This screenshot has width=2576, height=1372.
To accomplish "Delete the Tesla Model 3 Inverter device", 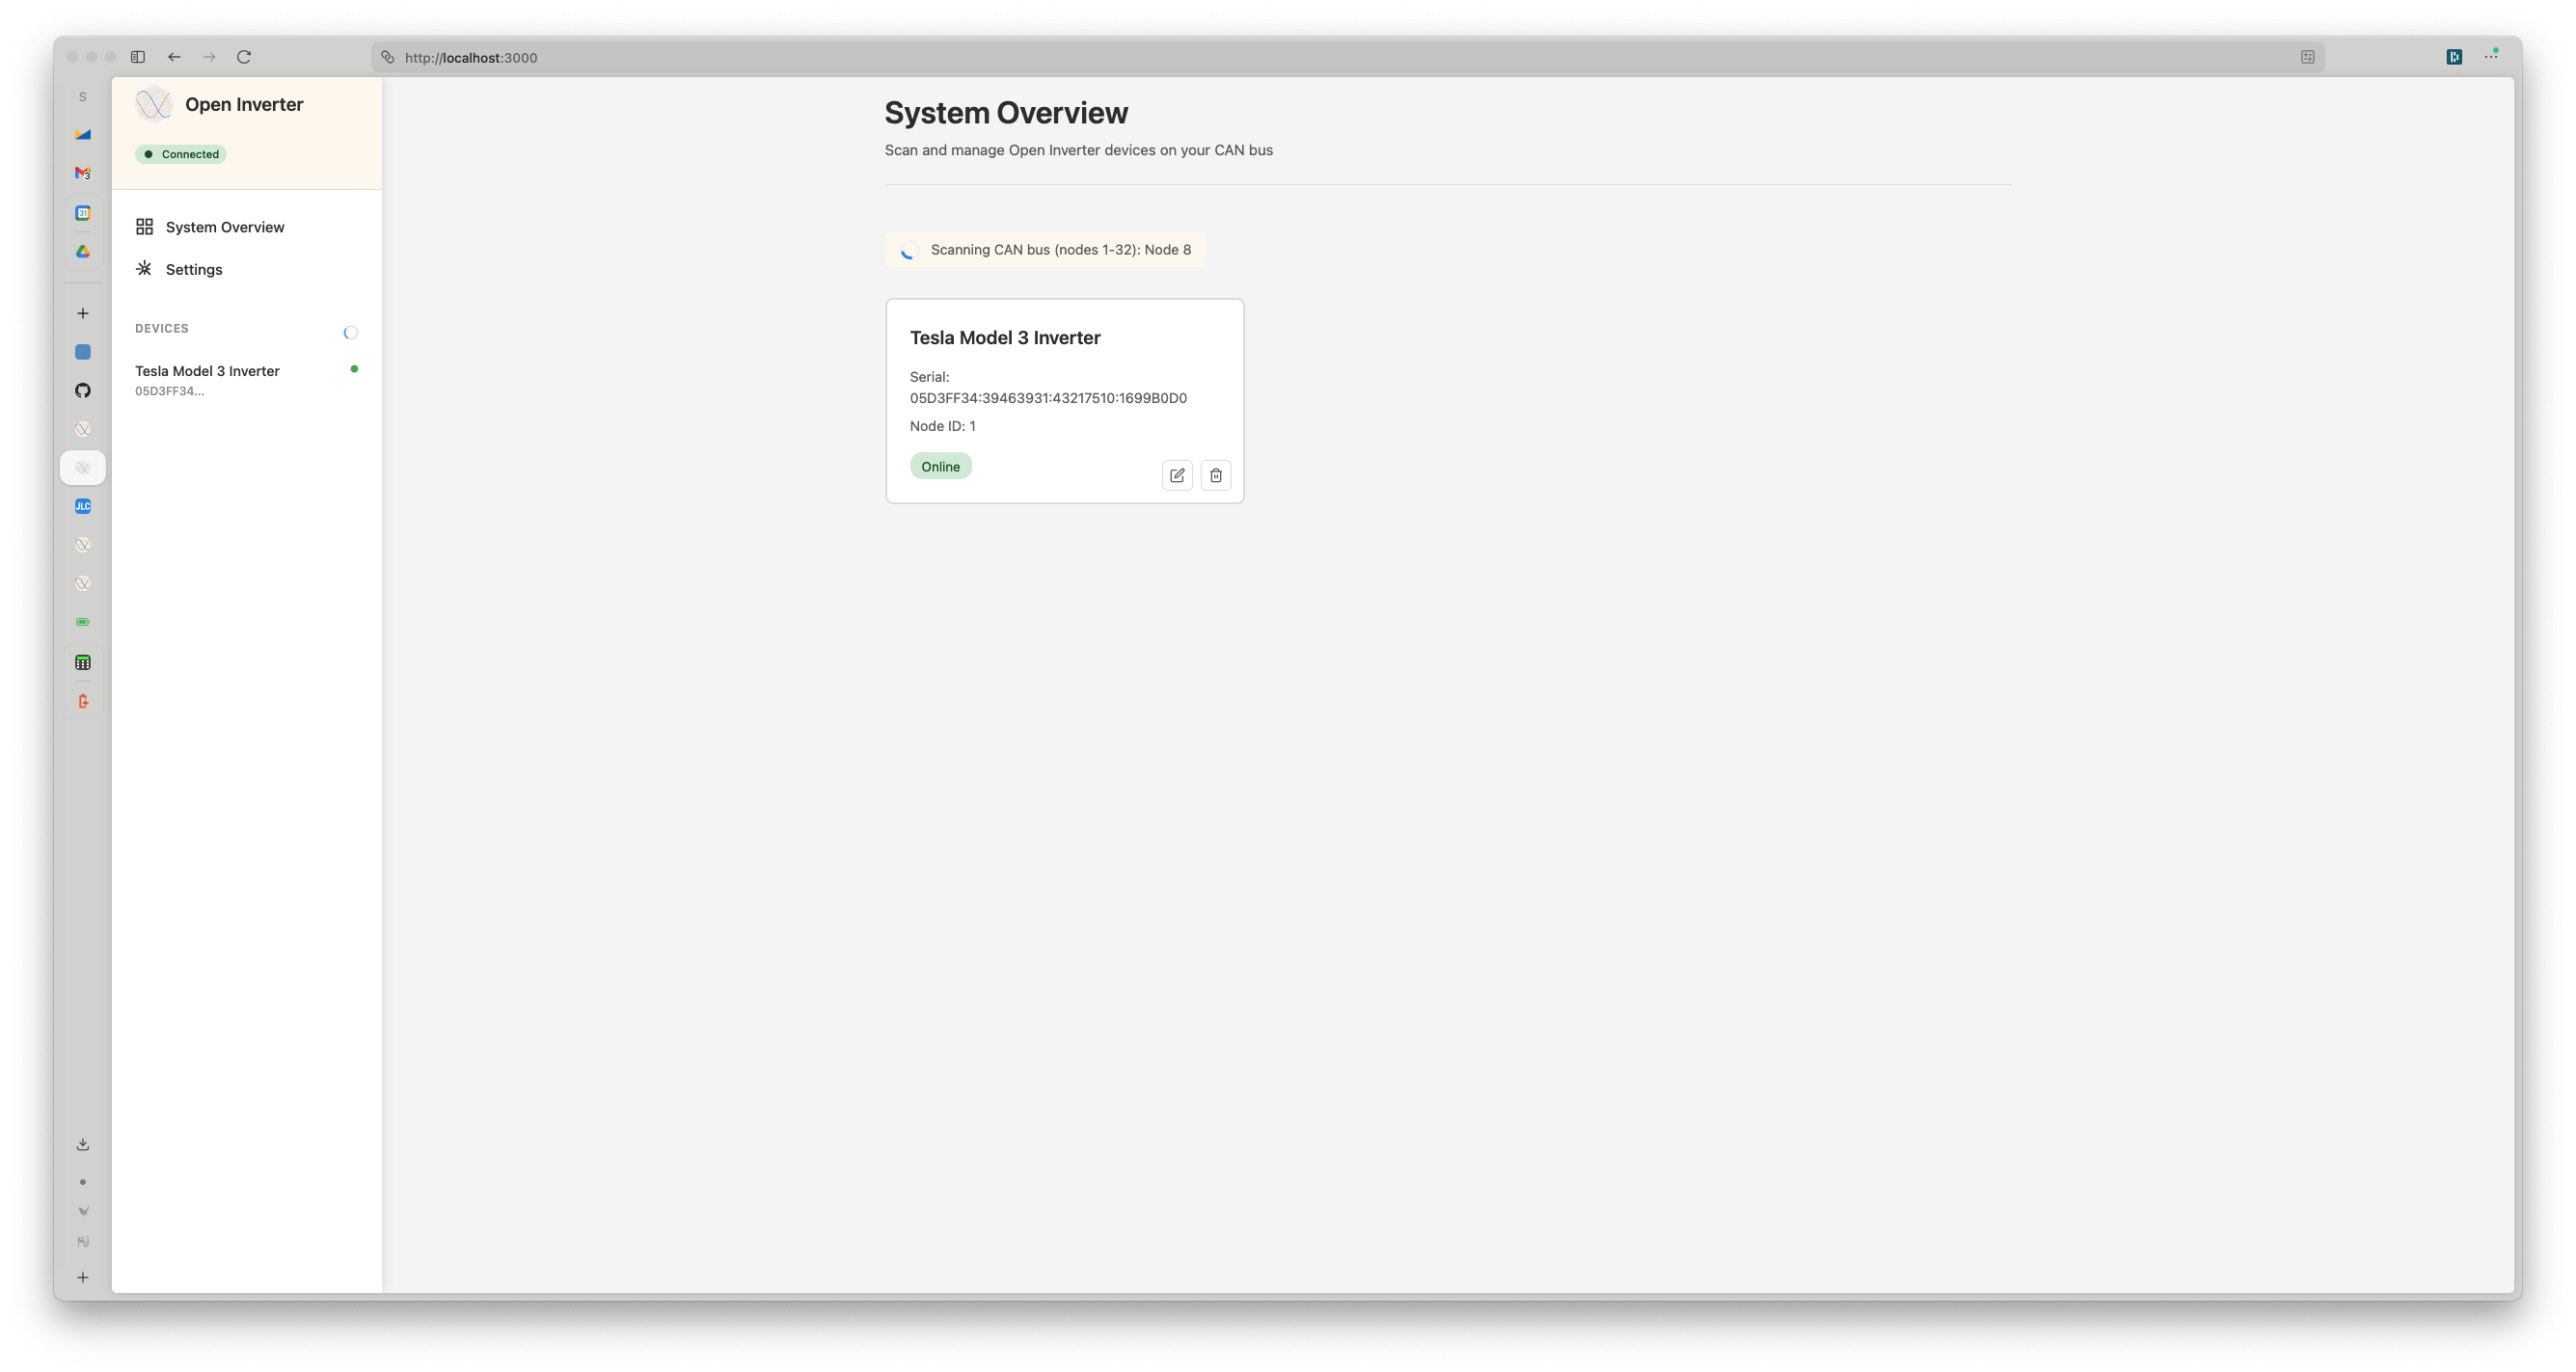I will (x=1215, y=475).
